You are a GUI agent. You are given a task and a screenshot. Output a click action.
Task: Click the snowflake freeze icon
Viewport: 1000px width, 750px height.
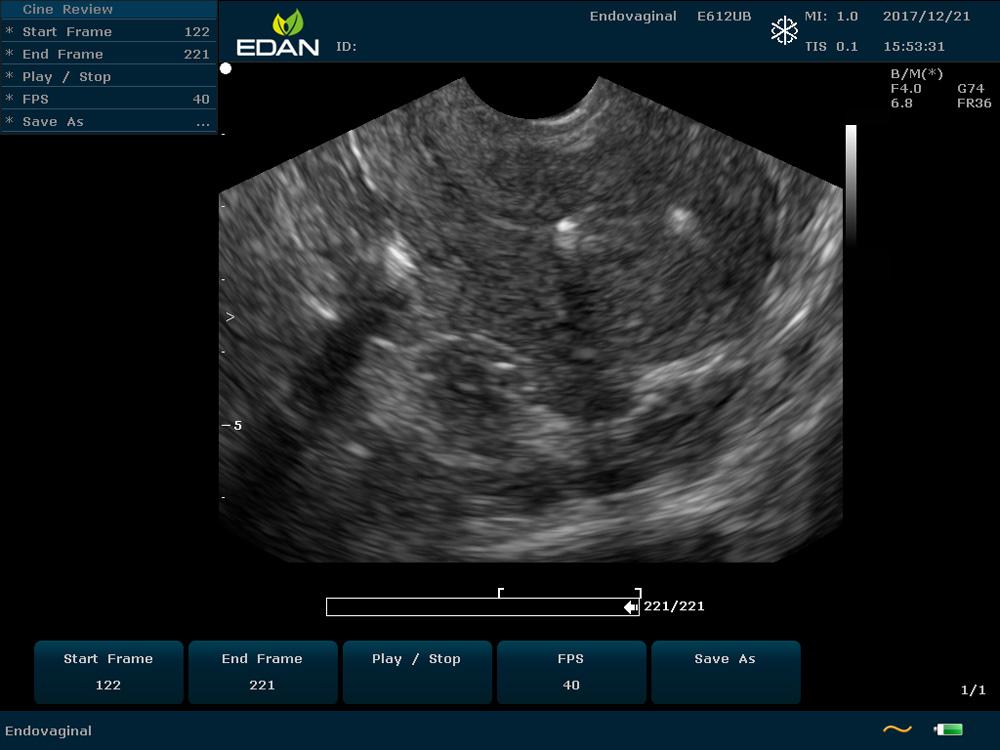[x=784, y=31]
